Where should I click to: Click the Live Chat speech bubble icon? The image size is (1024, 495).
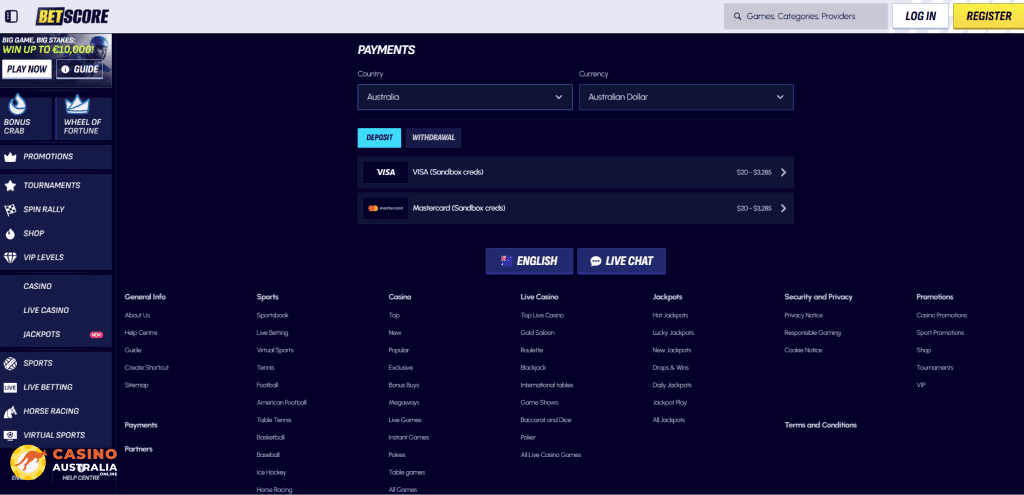click(x=596, y=261)
